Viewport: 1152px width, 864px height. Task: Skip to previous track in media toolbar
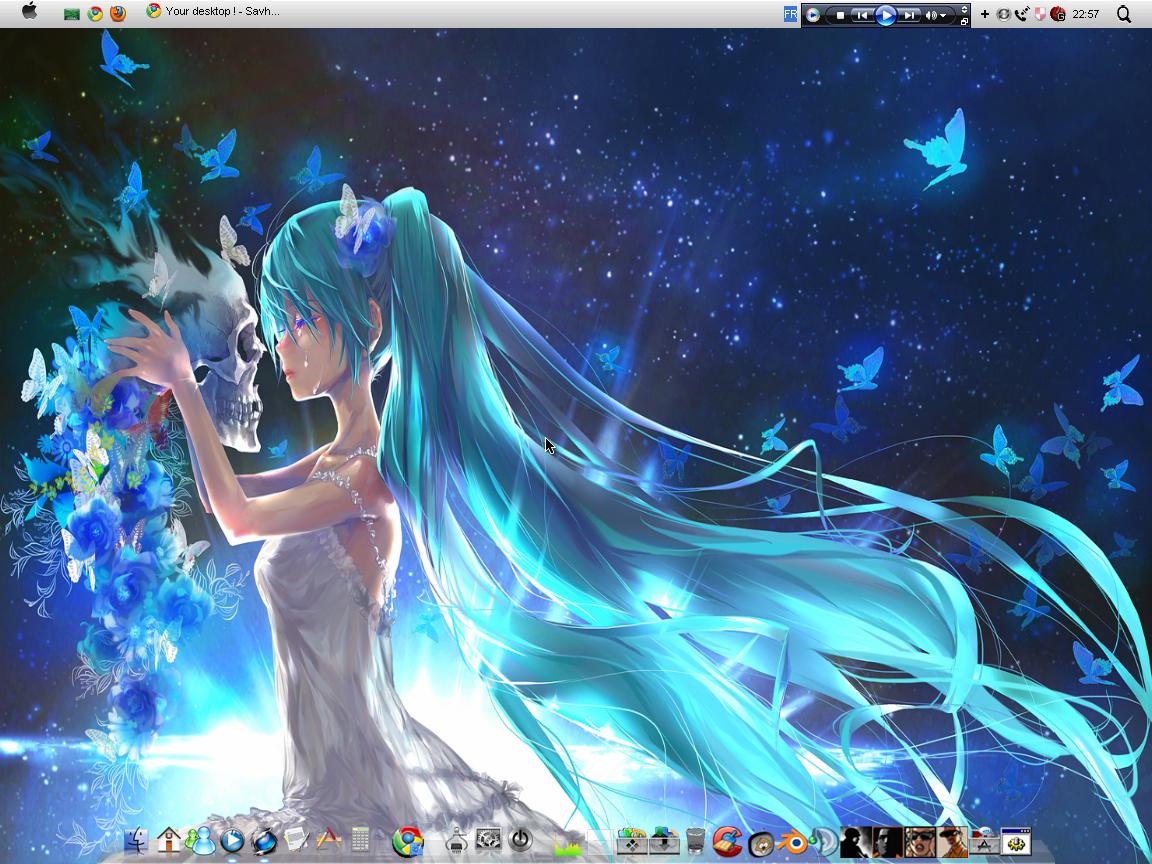[x=863, y=15]
